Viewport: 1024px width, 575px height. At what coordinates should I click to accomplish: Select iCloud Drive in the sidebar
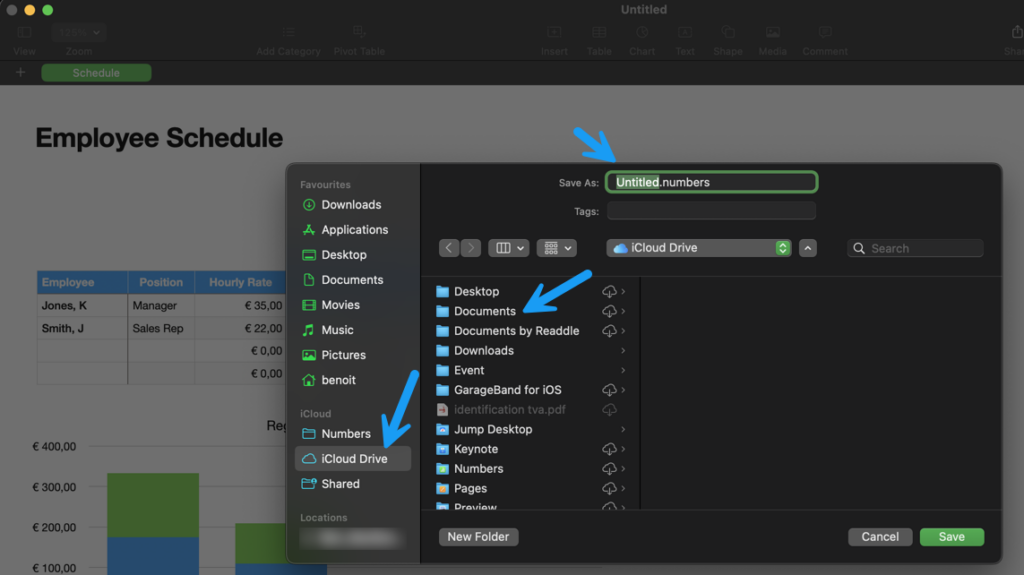point(353,459)
